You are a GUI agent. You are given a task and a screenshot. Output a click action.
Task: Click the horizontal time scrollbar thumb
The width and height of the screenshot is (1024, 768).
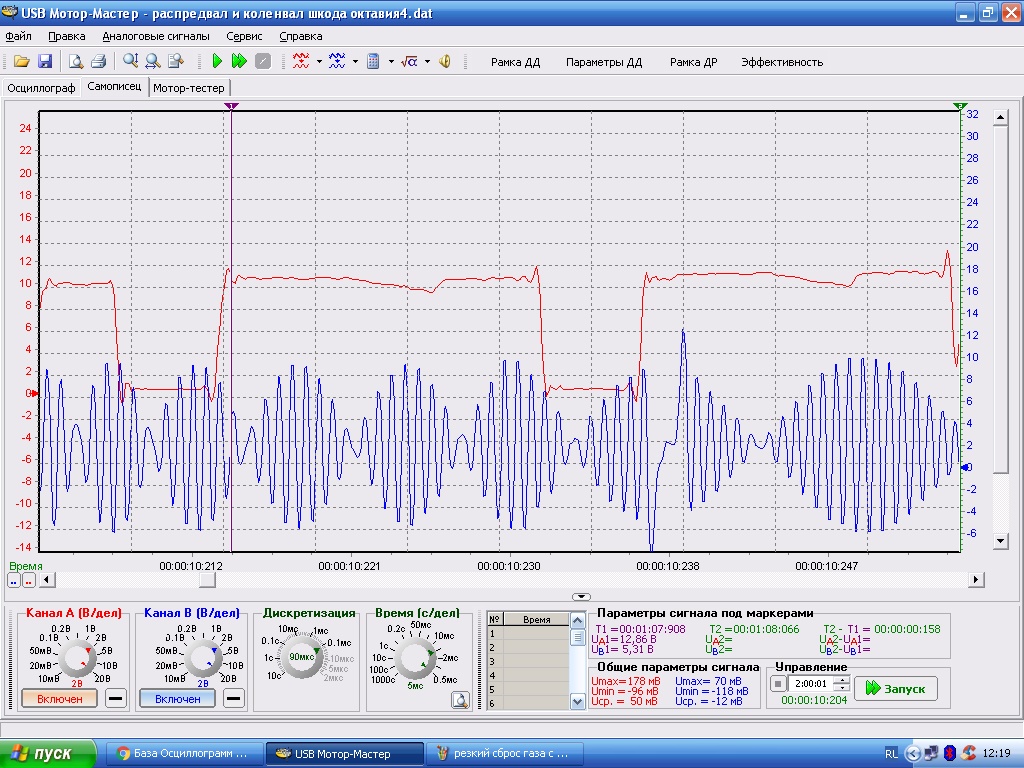tap(207, 579)
